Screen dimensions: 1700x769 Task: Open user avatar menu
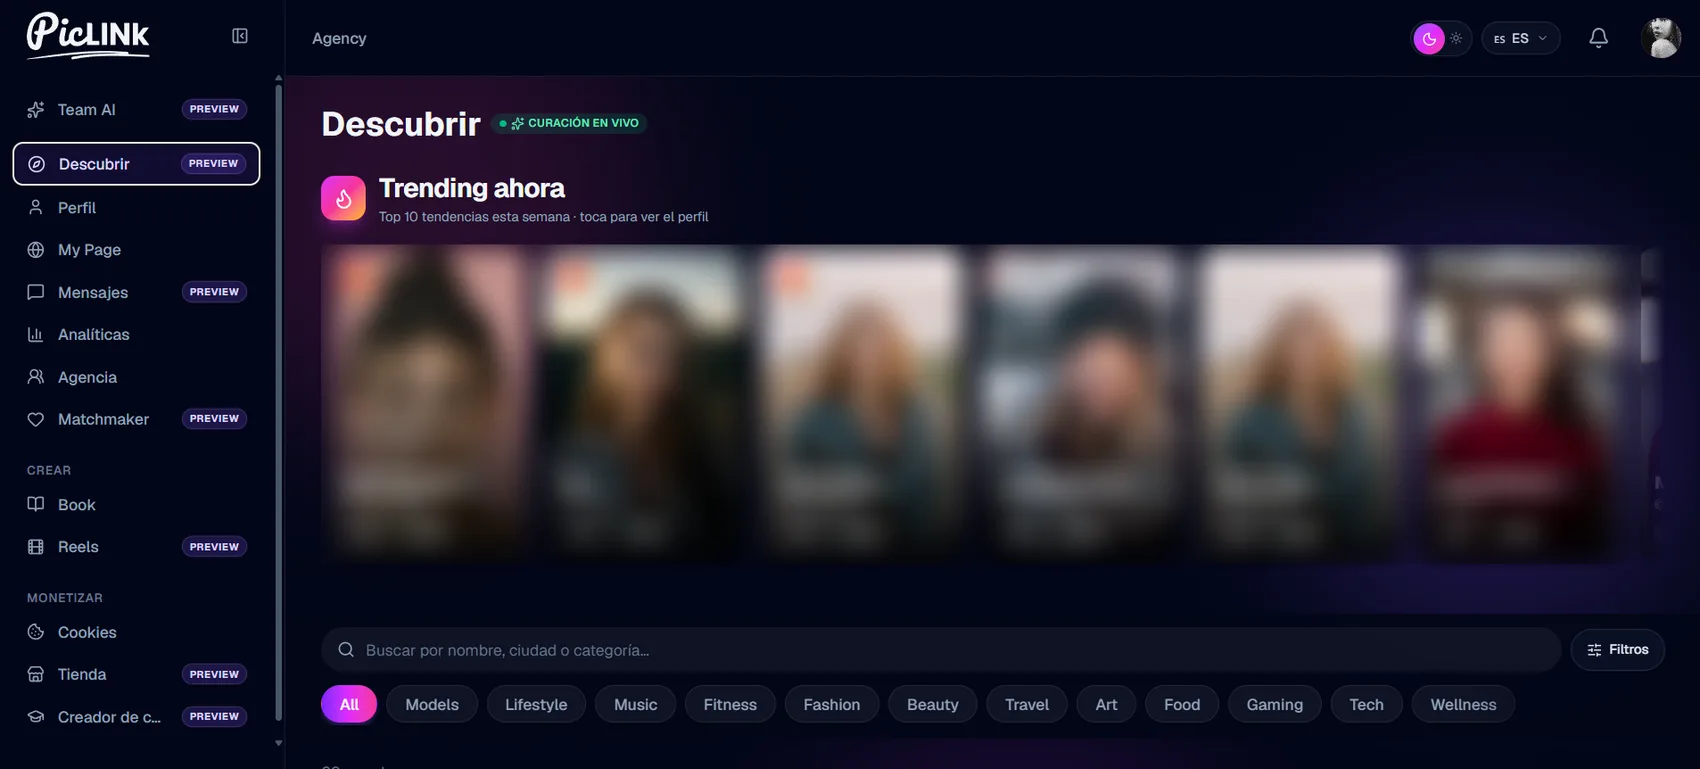(1661, 38)
